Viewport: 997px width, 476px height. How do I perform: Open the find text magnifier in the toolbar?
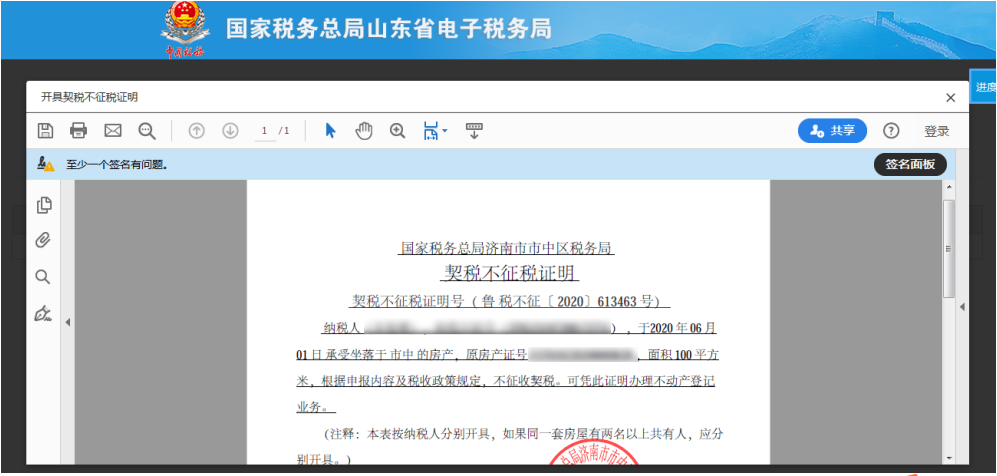click(x=147, y=131)
